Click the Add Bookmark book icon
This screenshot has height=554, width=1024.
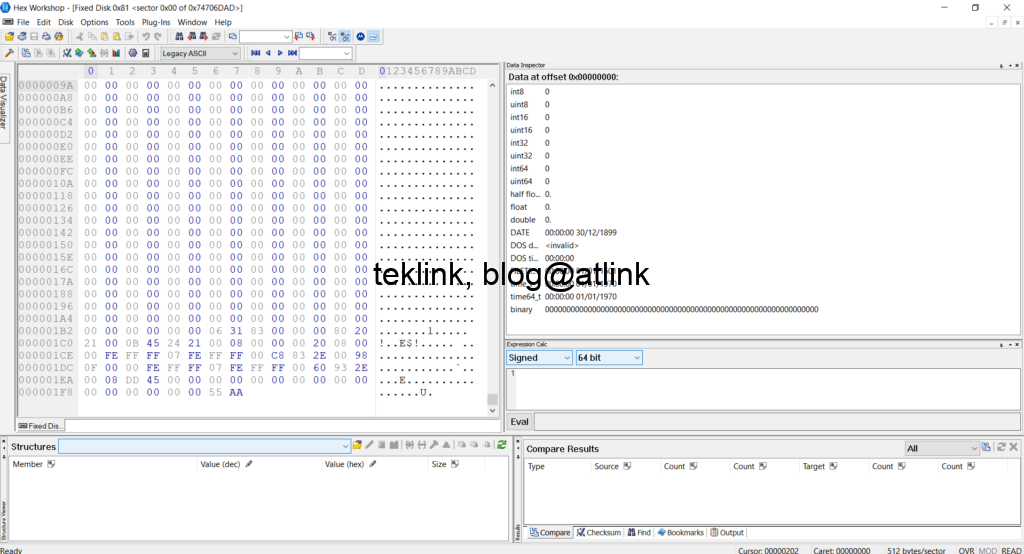[x=79, y=53]
